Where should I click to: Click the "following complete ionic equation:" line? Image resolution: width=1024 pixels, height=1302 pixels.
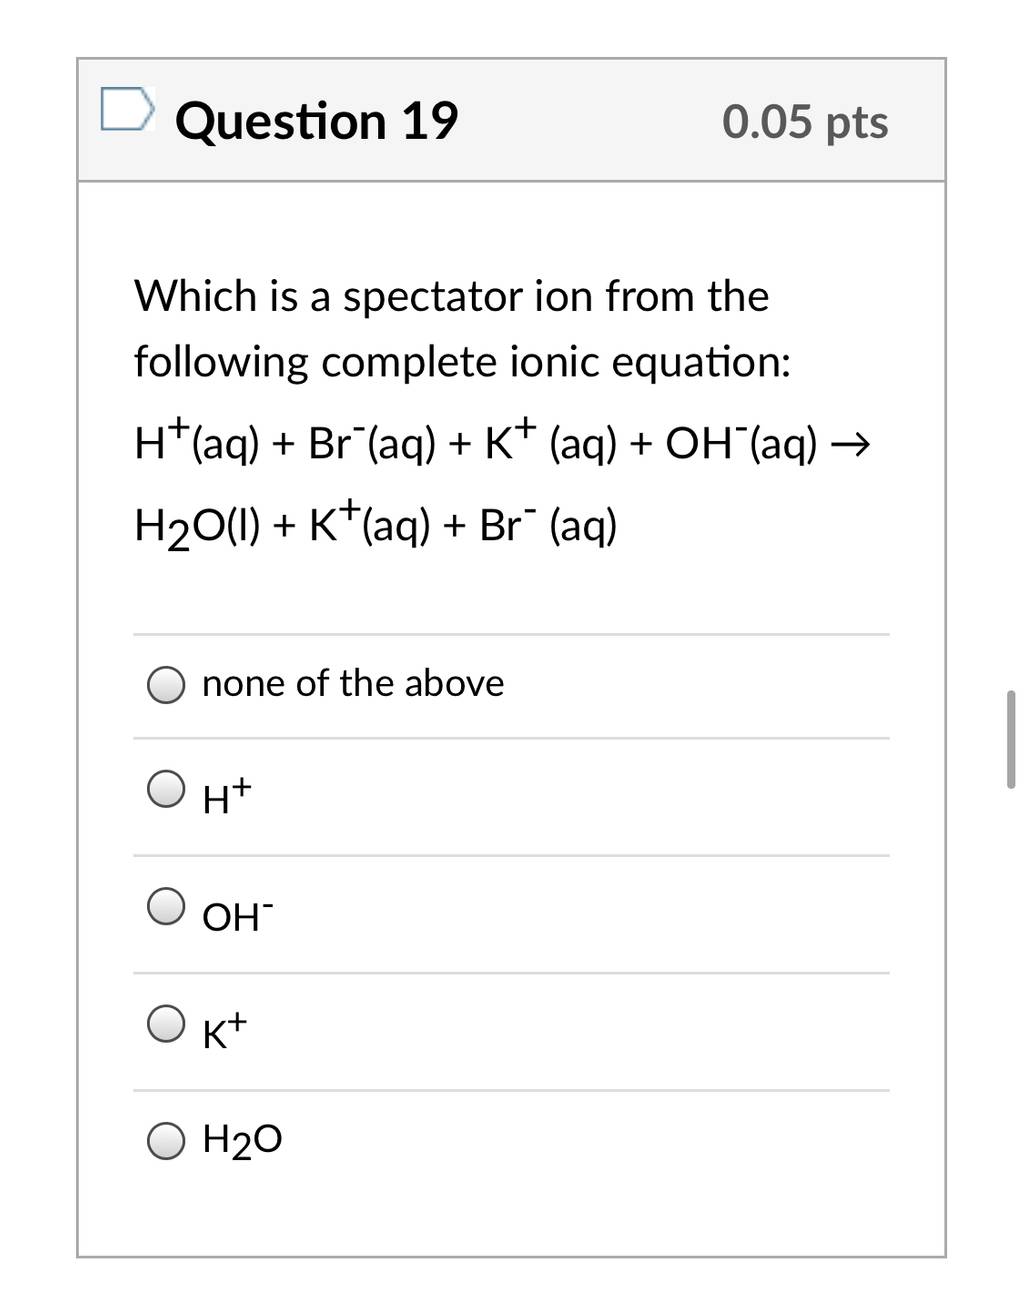tap(463, 362)
